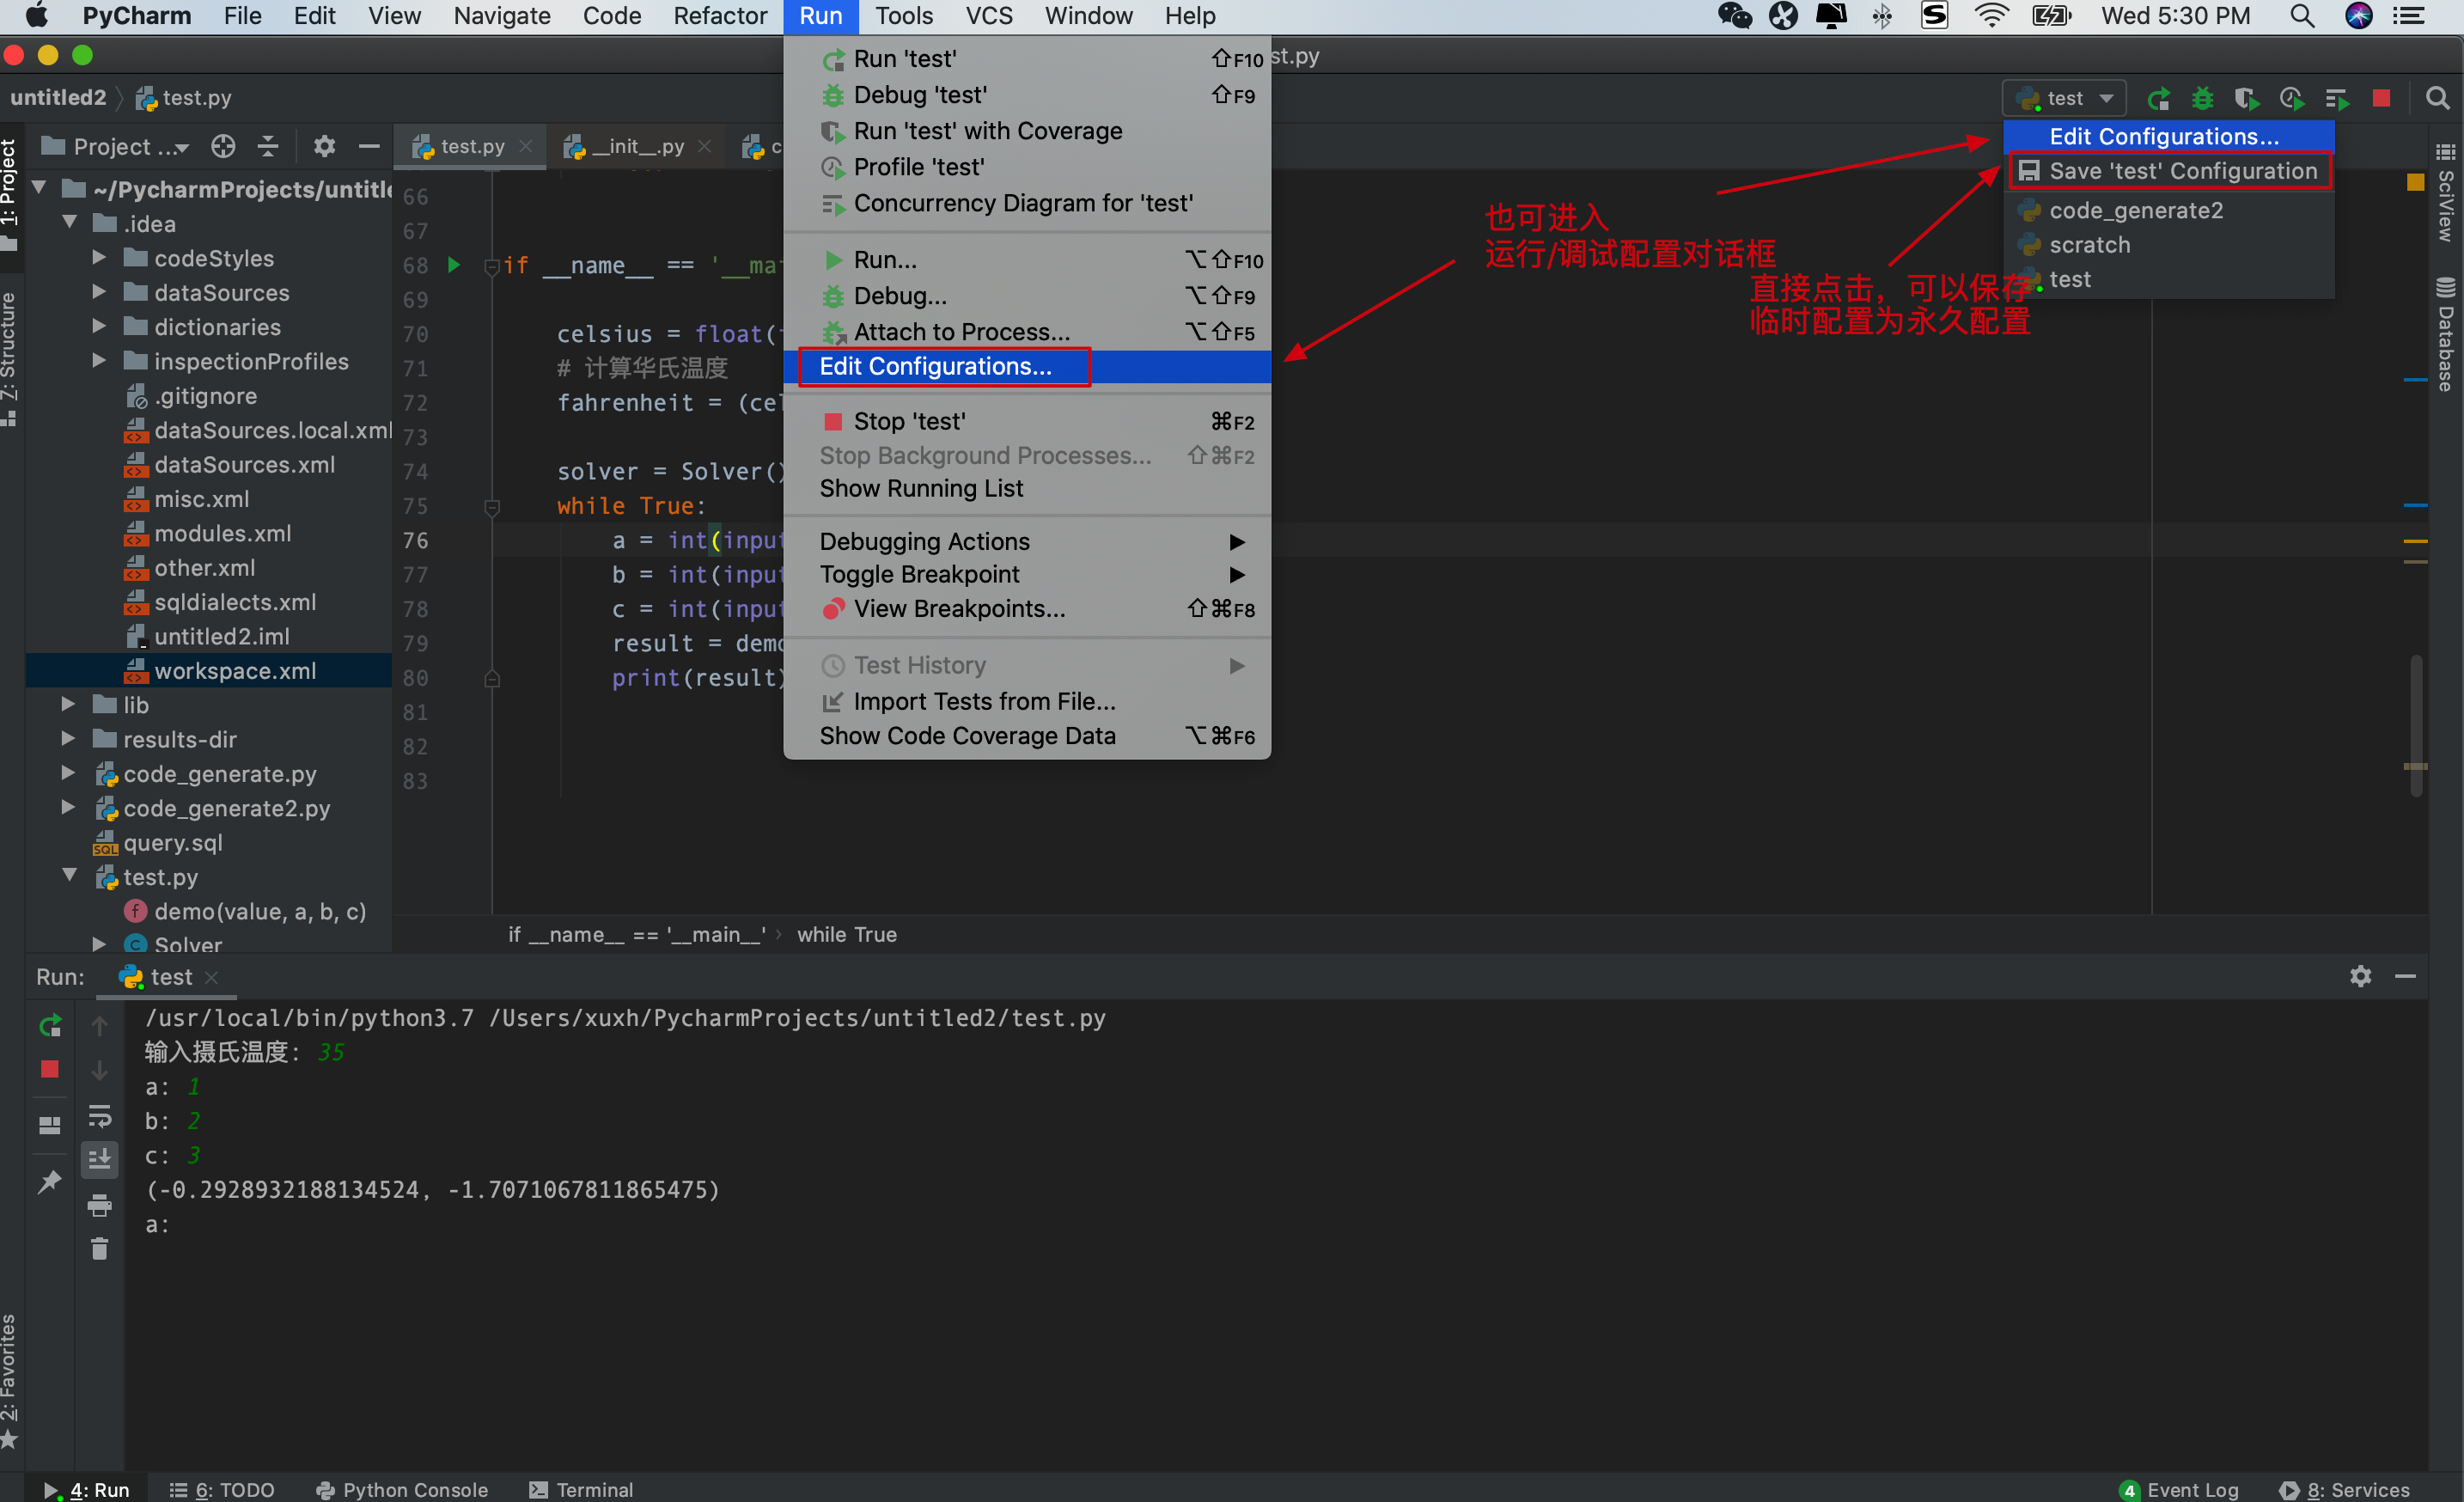The height and width of the screenshot is (1502, 2464).
Task: Click the locate-file crosshair icon in the Project panel
Action: [x=223, y=146]
